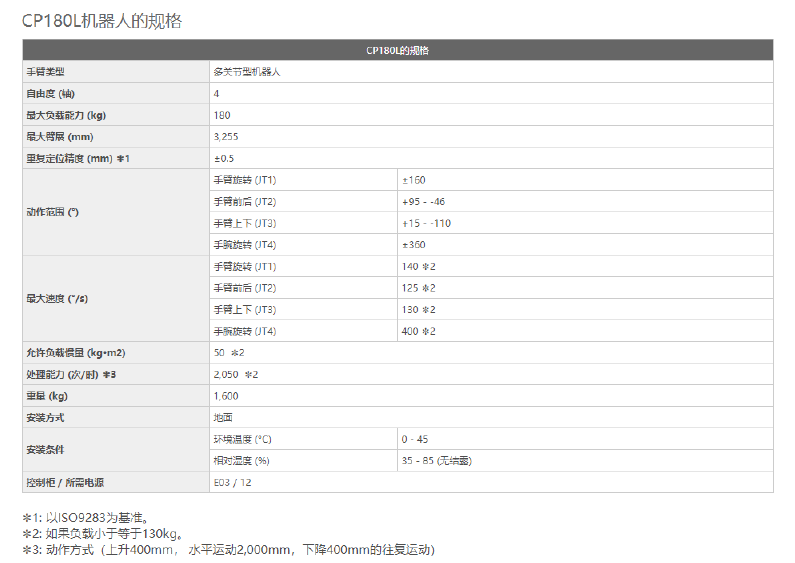Click the 多关节型机器人 value cell

pyautogui.click(x=247, y=72)
